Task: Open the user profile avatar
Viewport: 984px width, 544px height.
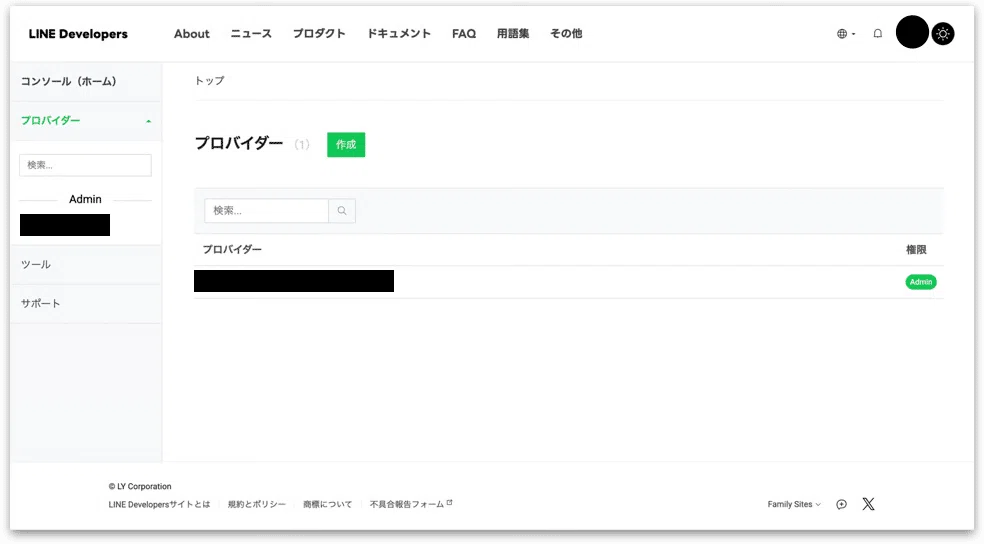Action: coord(912,32)
